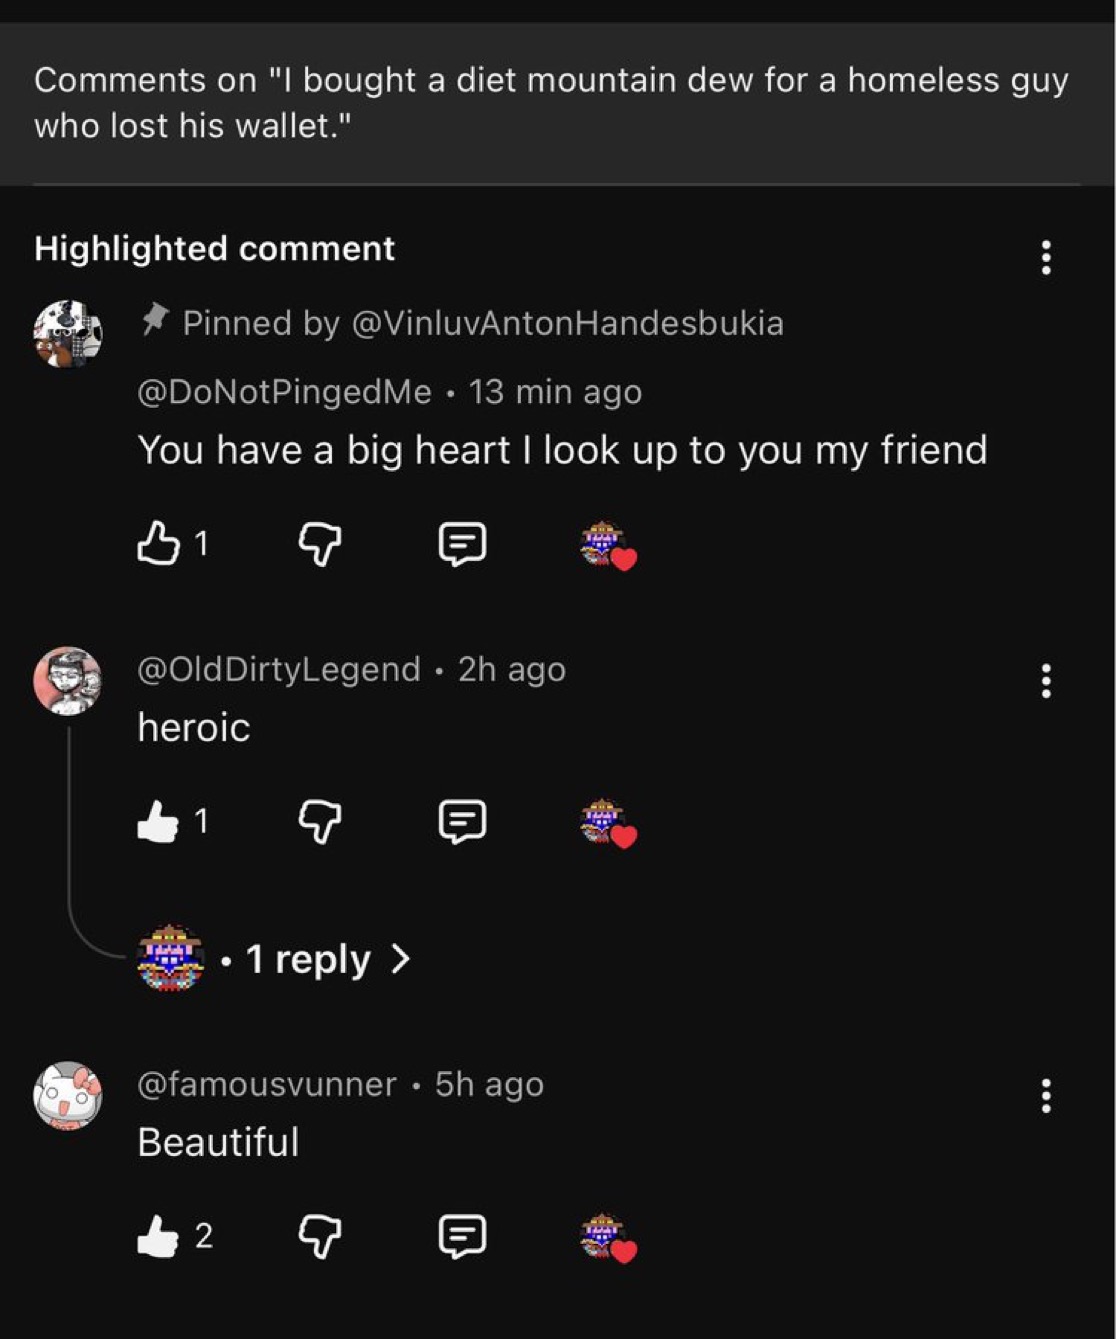Open @famousvunner's Hello Kitty avatar
This screenshot has width=1116, height=1339.
pos(68,1096)
